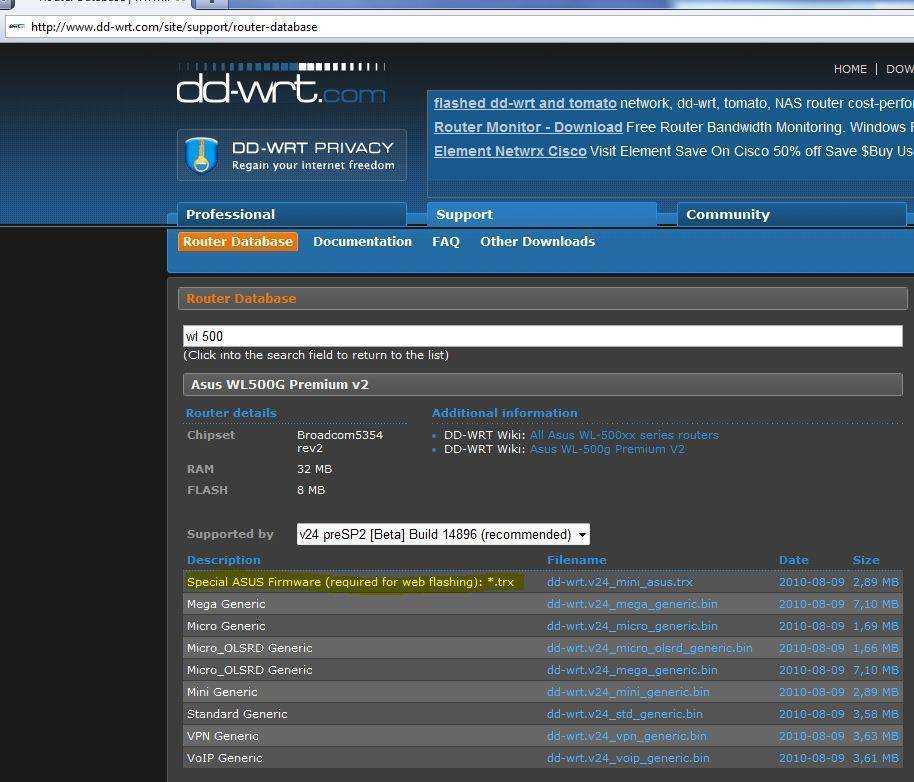Open the 'Supported by' build version dropdown
The height and width of the screenshot is (782, 914).
coord(443,534)
